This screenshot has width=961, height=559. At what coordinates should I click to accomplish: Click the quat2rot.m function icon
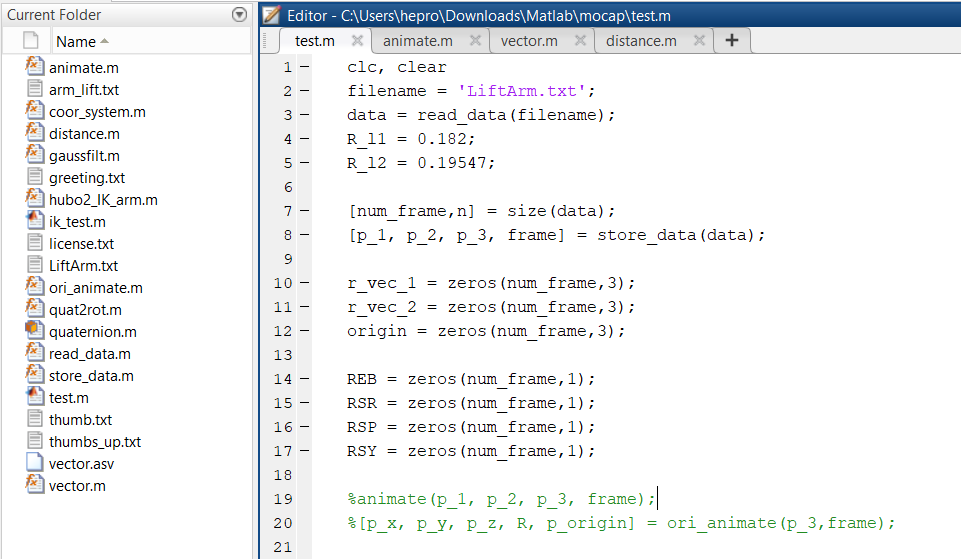point(35,309)
